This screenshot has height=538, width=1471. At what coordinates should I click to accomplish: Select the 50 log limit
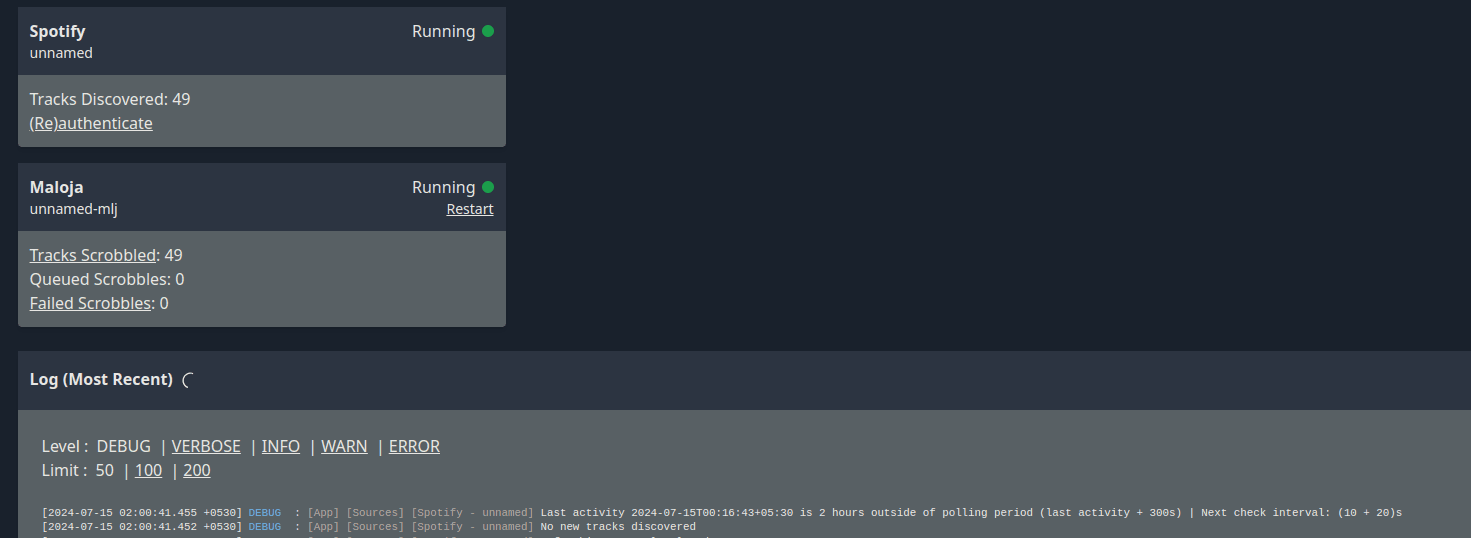[x=105, y=470]
